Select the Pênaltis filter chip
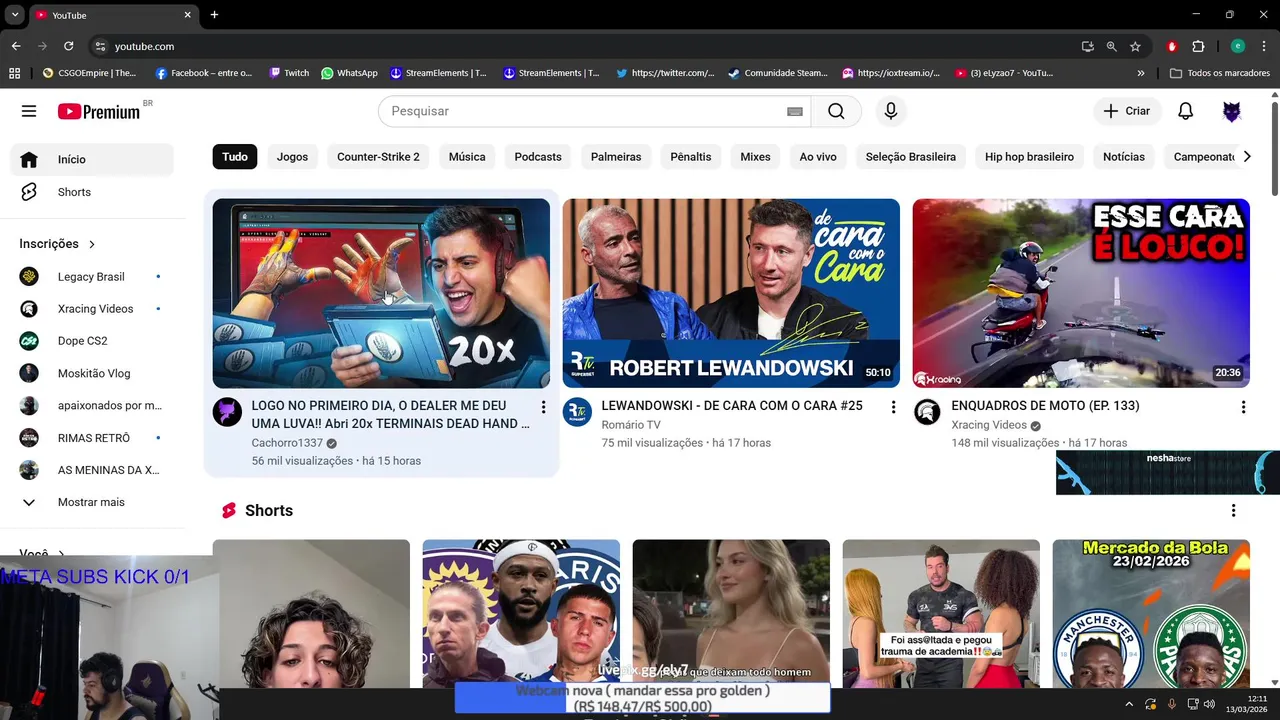This screenshot has height=720, width=1280. 691,157
